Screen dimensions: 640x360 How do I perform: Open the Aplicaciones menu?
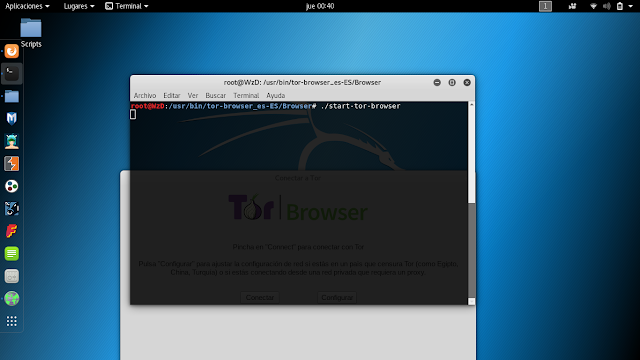pyautogui.click(x=27, y=6)
